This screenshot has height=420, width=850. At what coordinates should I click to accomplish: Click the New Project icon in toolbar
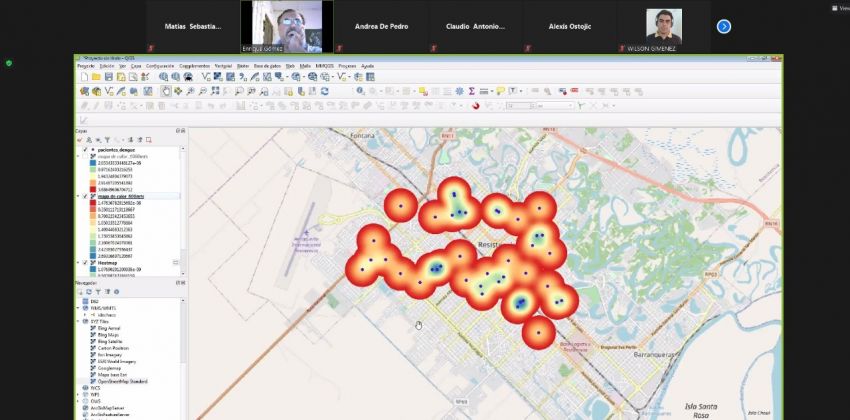(x=83, y=77)
